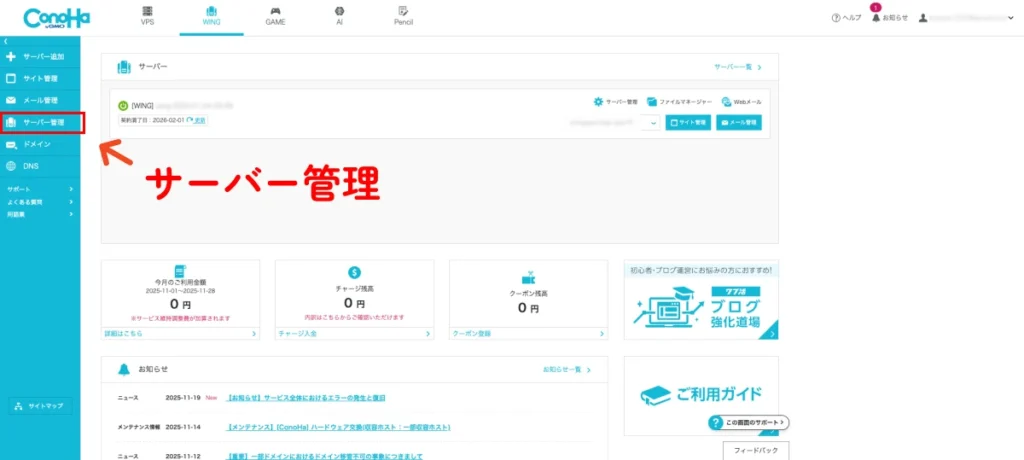Viewport: 1024px width, 460px height.
Task: Click the 更新 contract renewal link
Action: click(197, 120)
